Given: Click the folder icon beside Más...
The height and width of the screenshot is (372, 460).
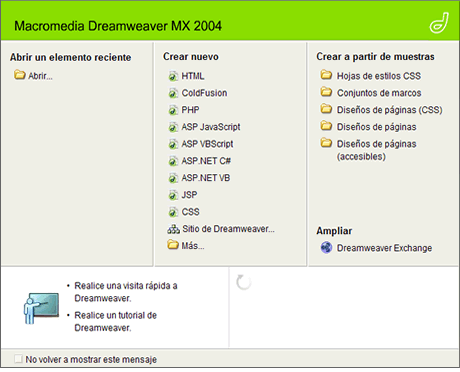Looking at the screenshot, I should click(x=173, y=245).
